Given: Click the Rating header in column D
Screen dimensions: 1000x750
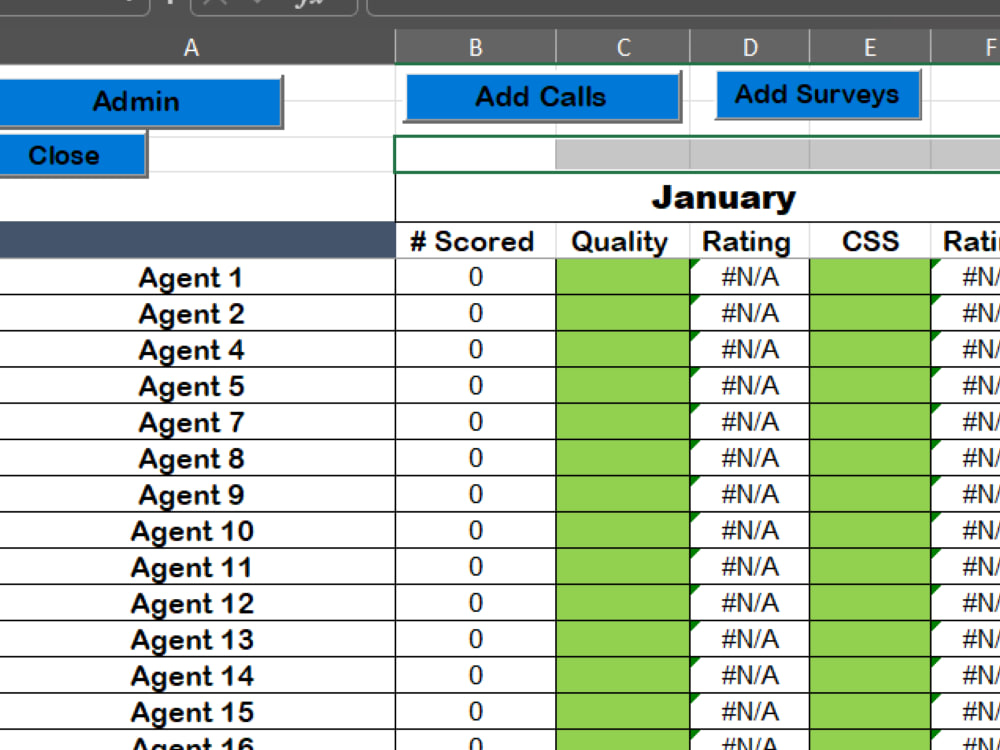Looking at the screenshot, I should tap(750, 241).
